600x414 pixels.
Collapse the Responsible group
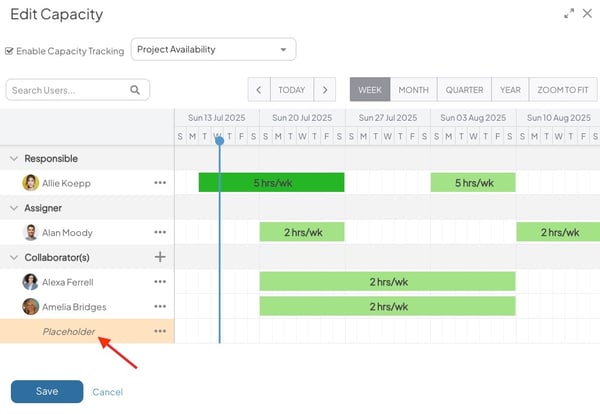(x=14, y=158)
